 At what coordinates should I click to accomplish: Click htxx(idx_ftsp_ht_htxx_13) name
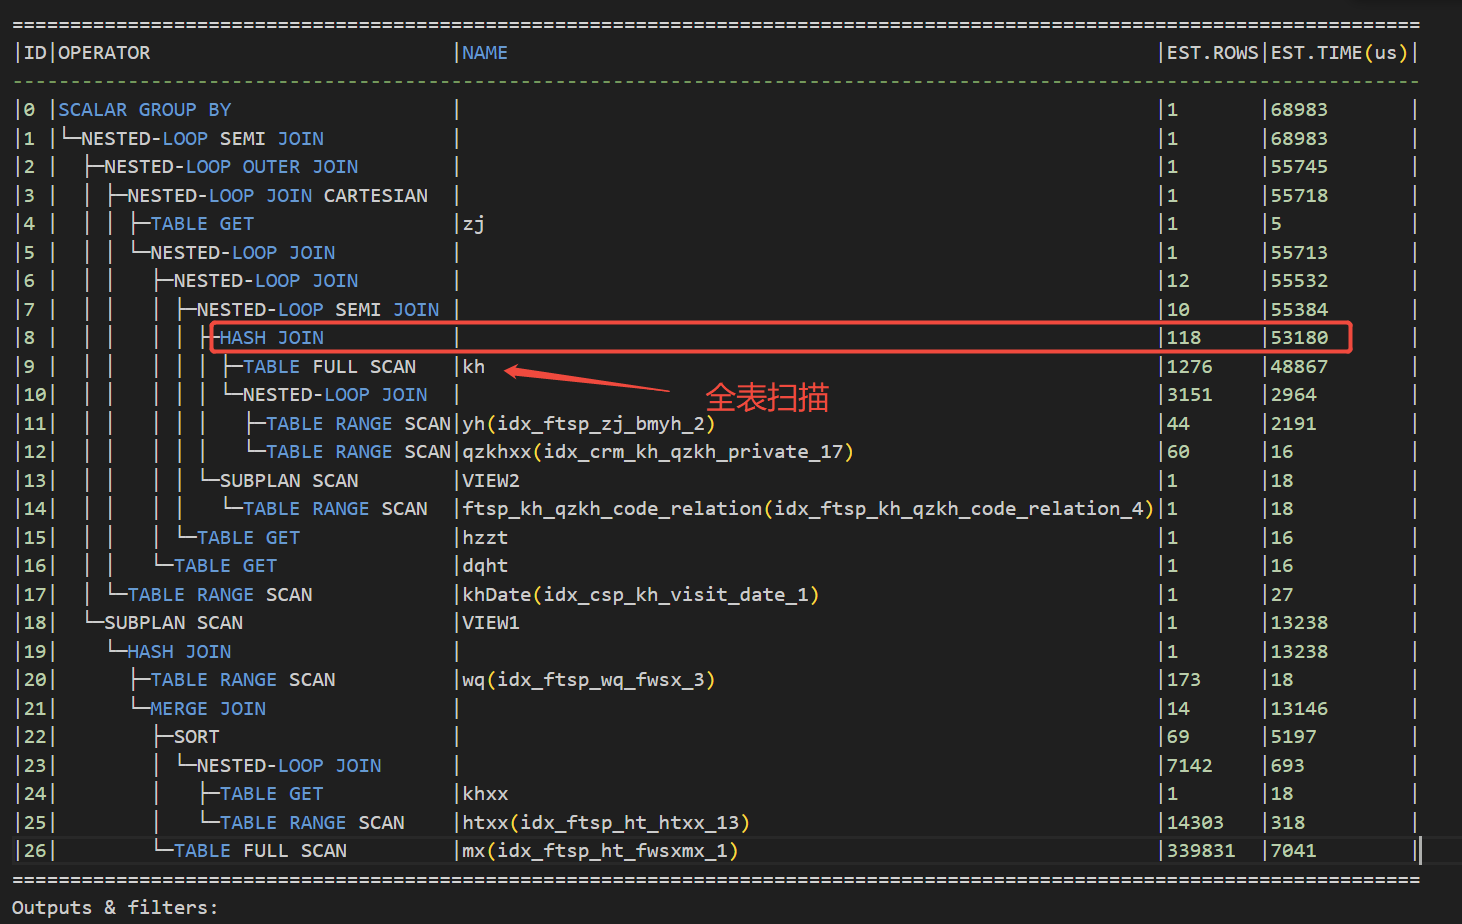coord(606,823)
